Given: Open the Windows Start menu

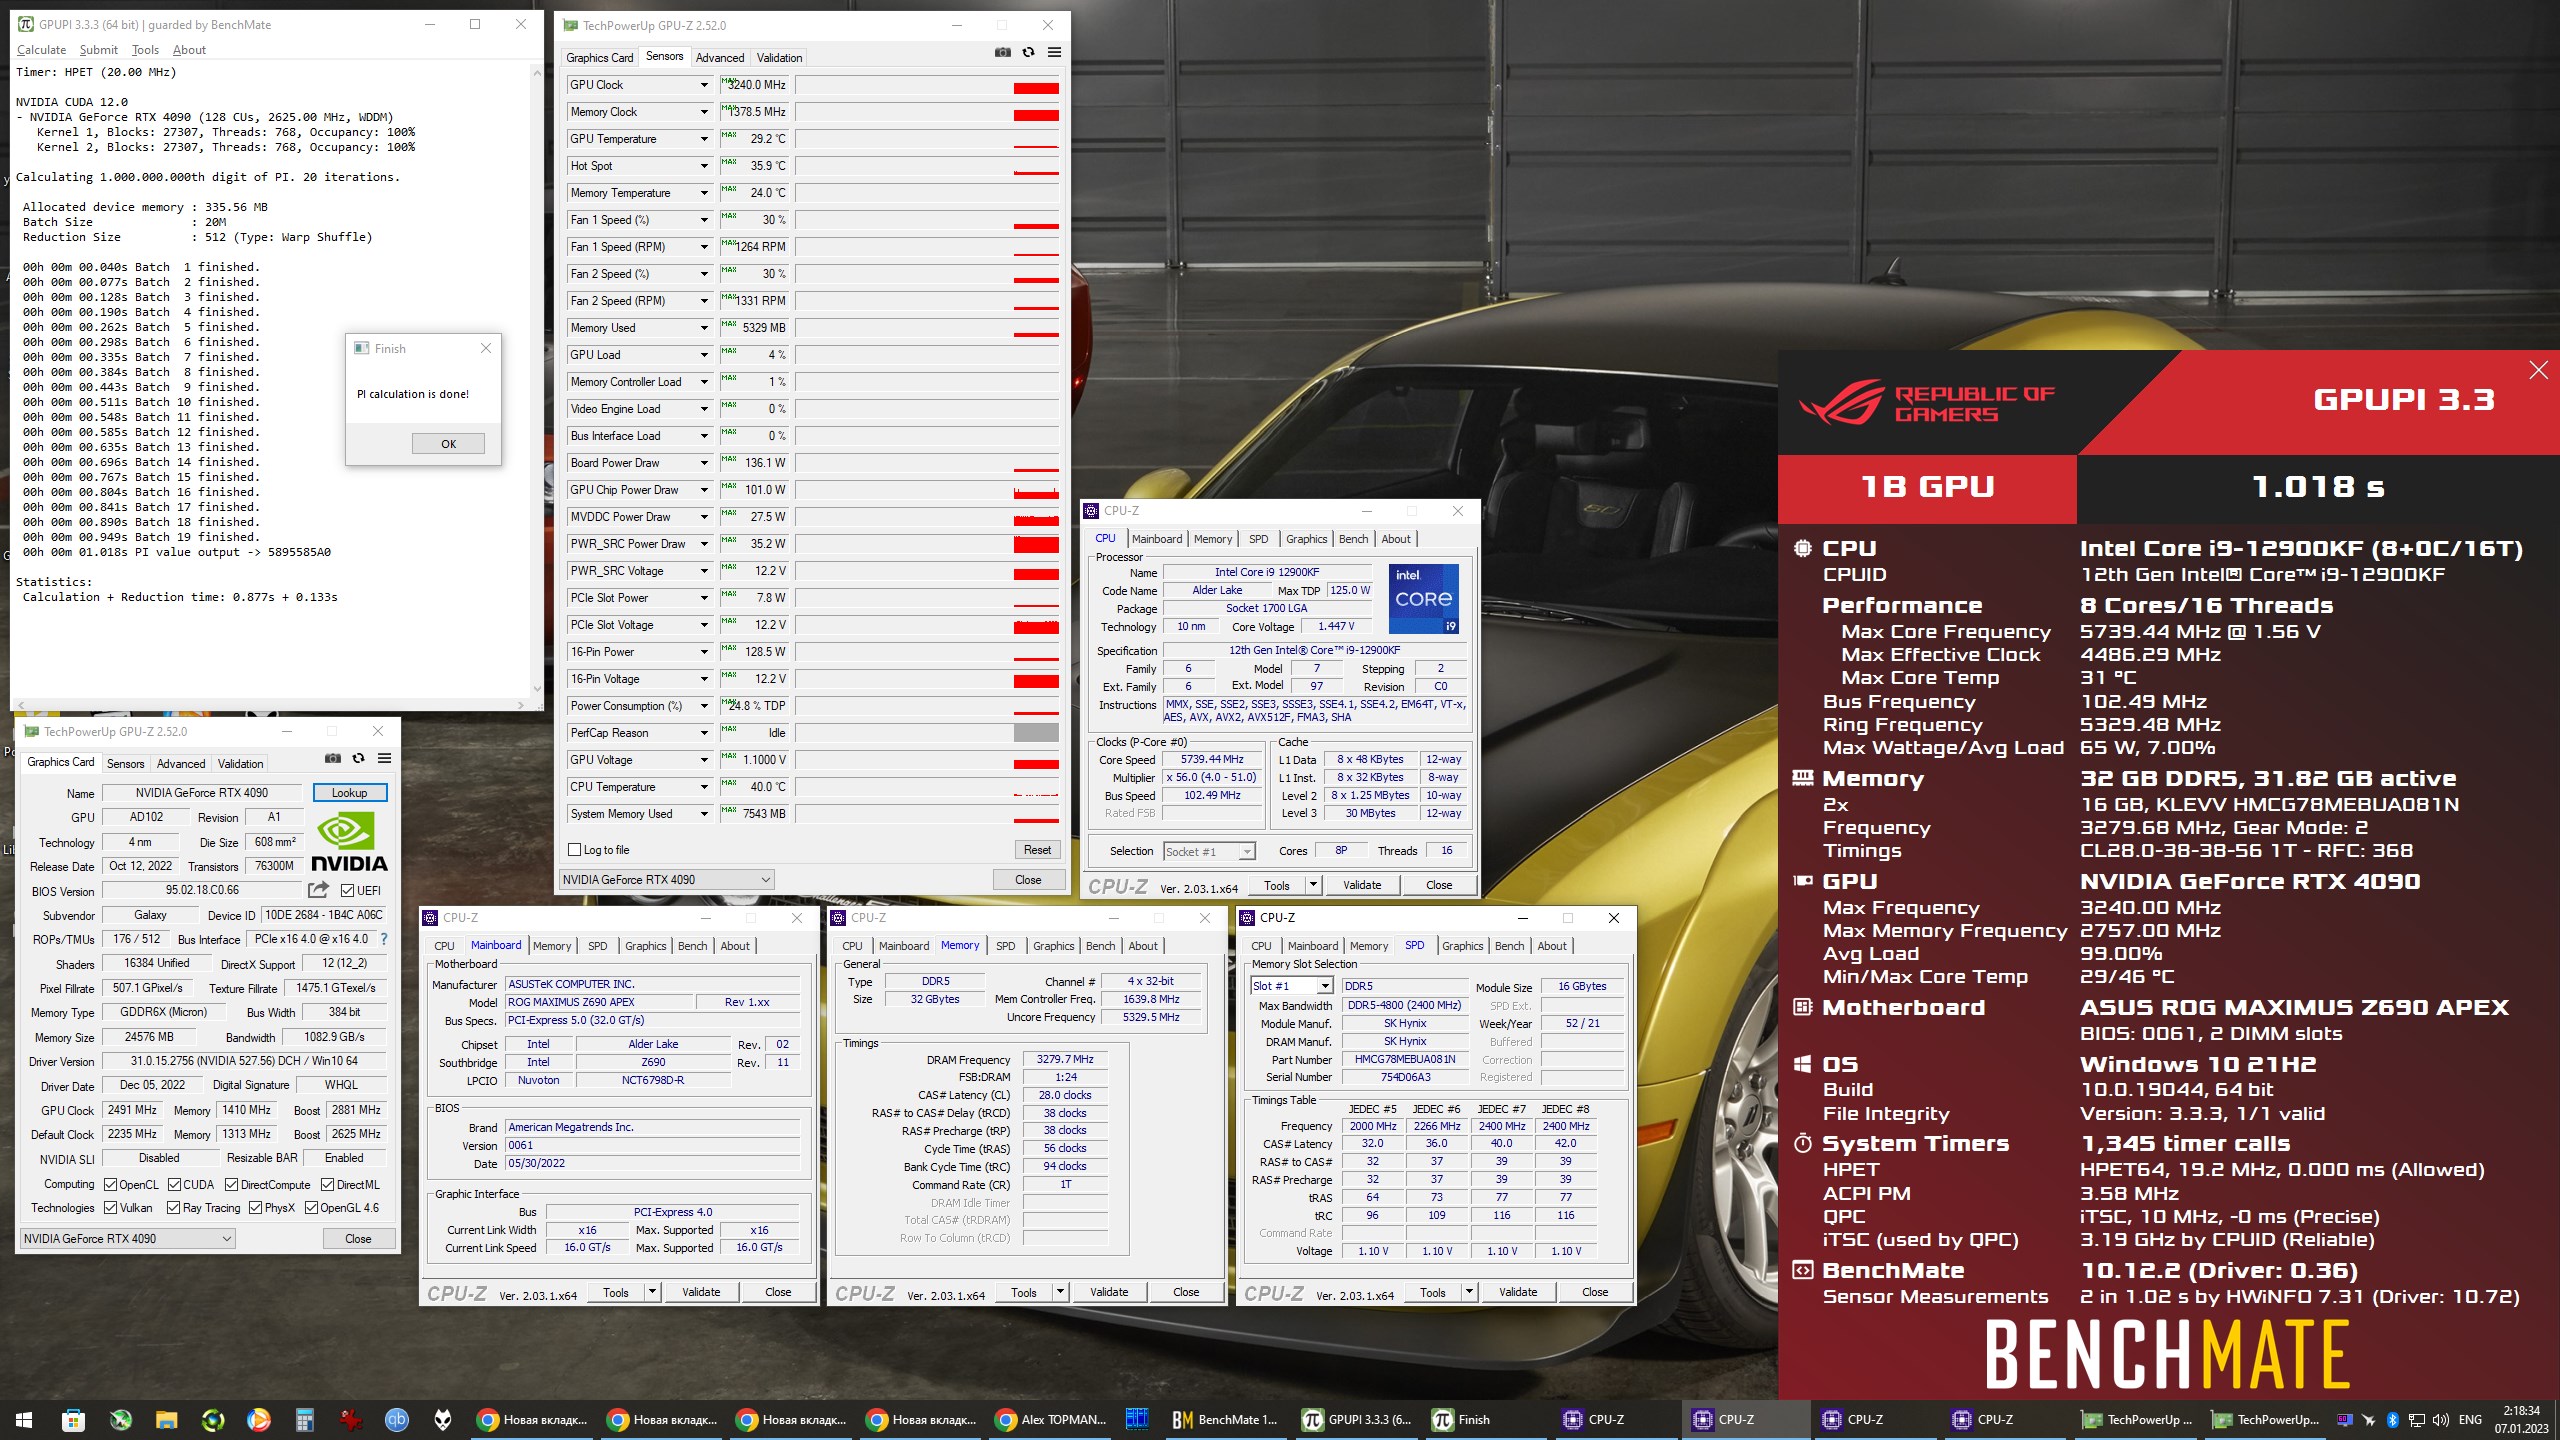Looking at the screenshot, I should coord(23,1419).
